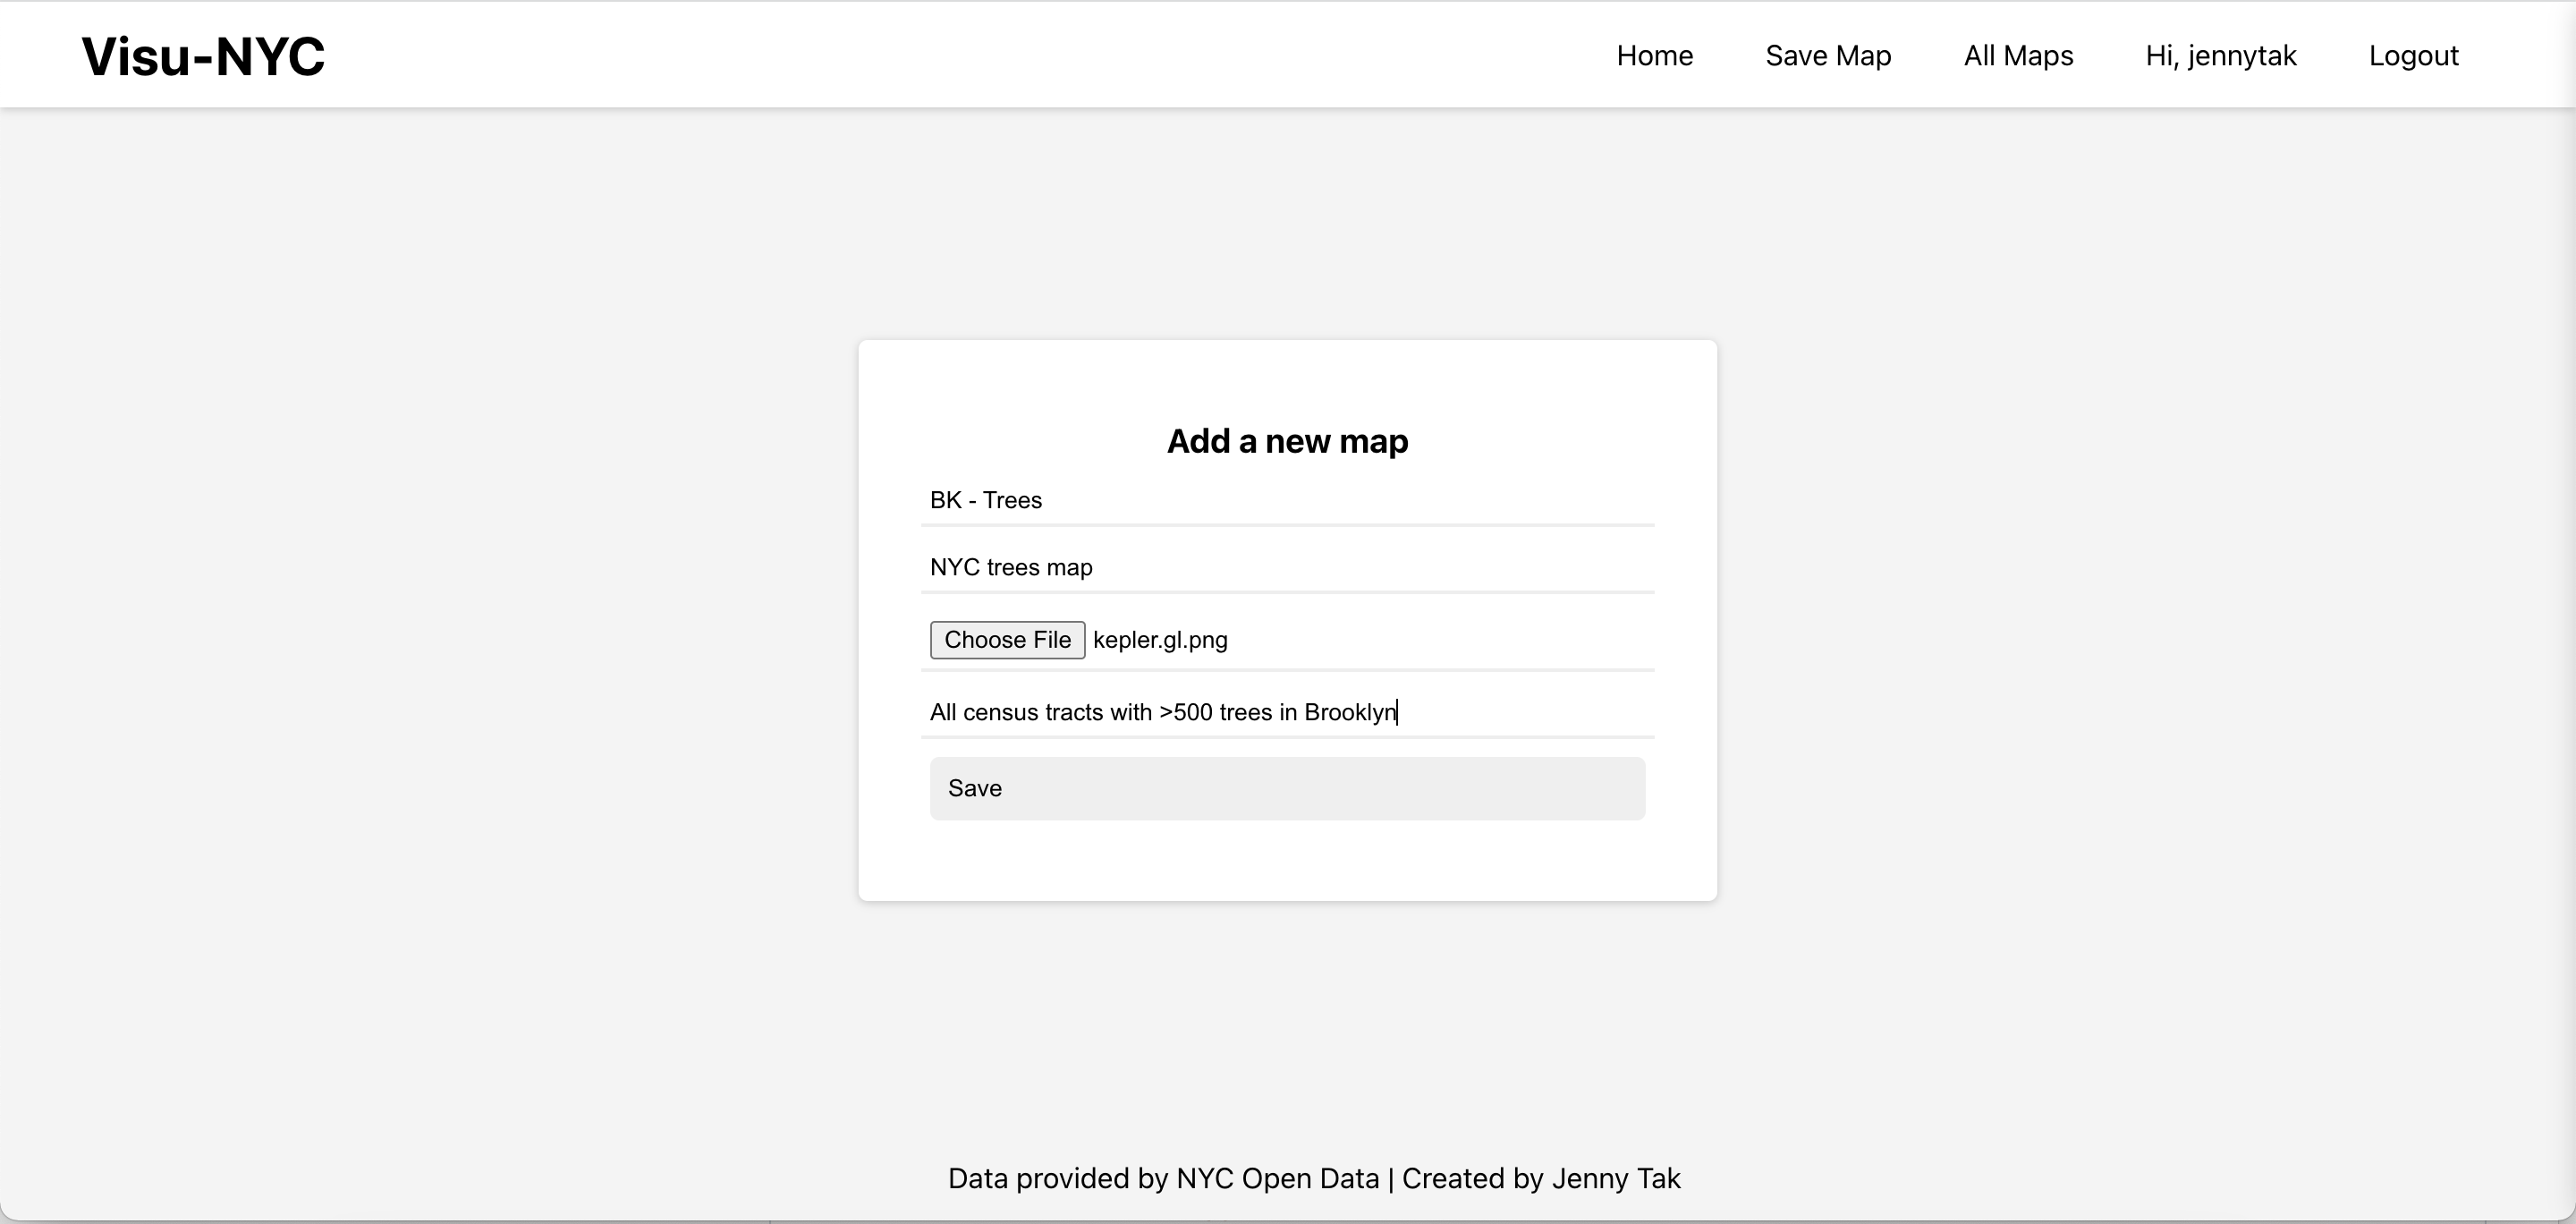Open the Save Map nav link
Screen dimensions: 2576x1224
click(1827, 56)
